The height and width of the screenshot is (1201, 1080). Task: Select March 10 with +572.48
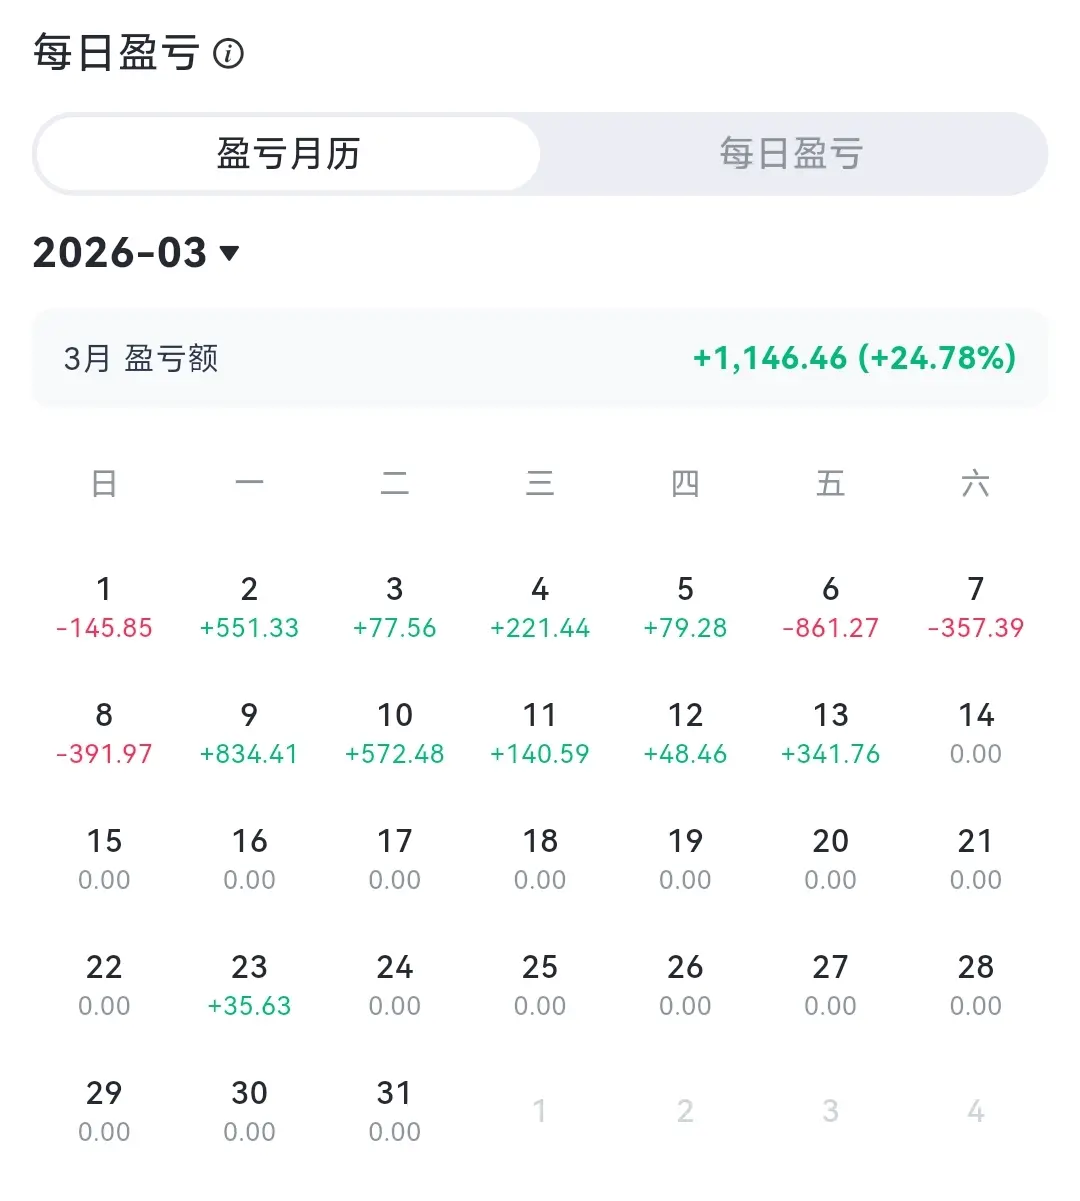coord(394,734)
